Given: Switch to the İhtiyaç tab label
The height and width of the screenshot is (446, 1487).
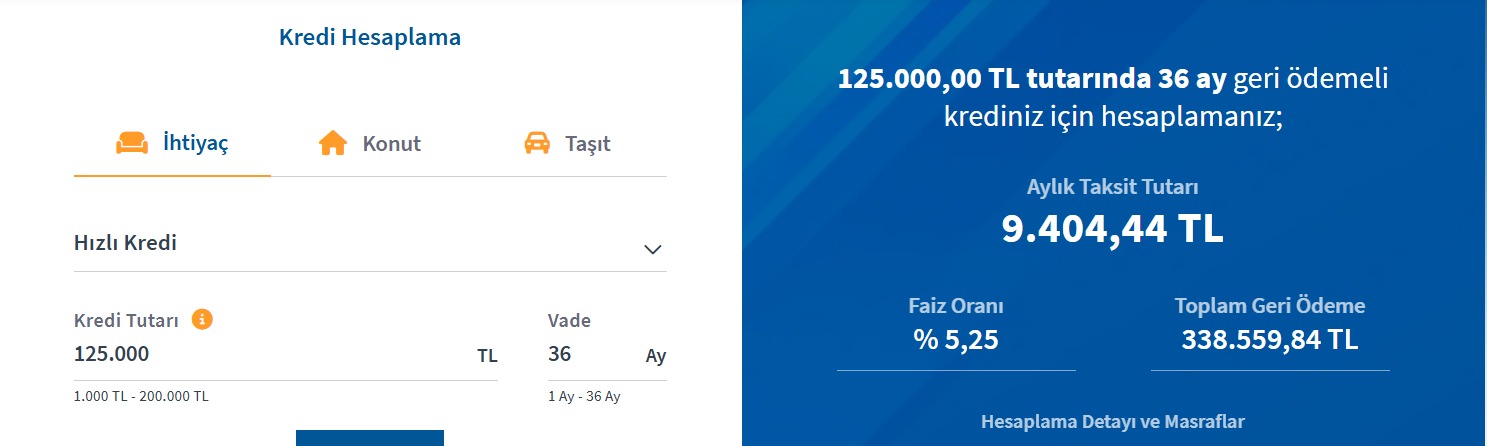Looking at the screenshot, I should pos(196,143).
